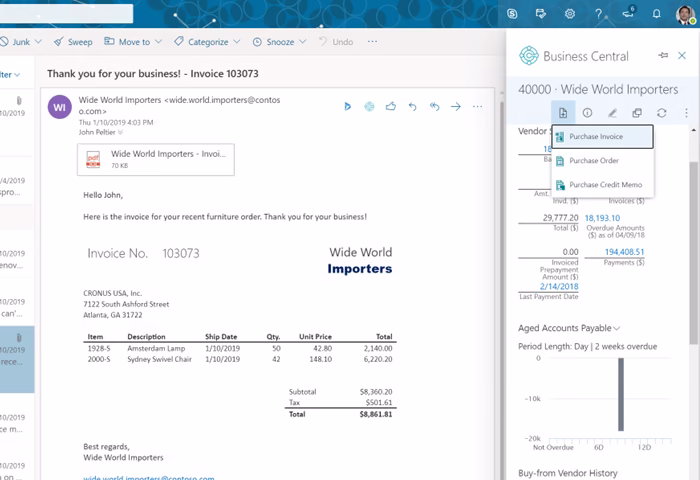Click the edit pencil icon
700x480 pixels.
coord(612,113)
